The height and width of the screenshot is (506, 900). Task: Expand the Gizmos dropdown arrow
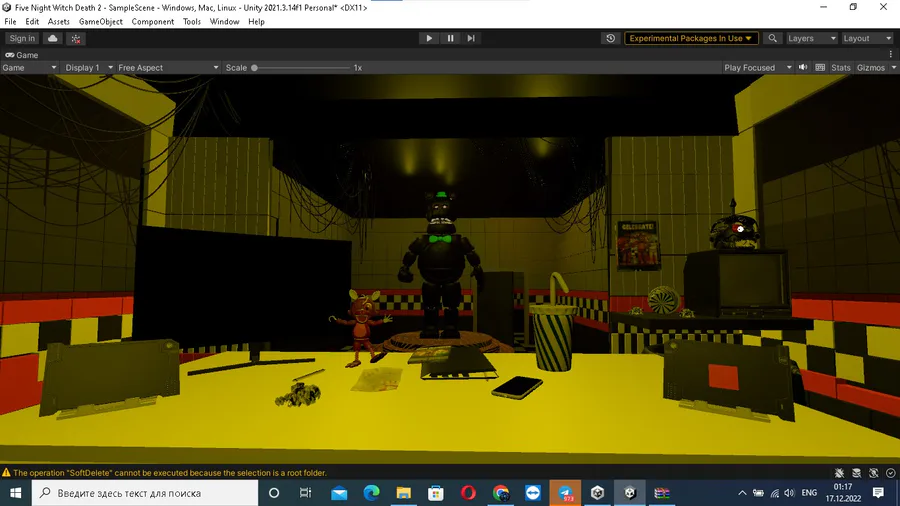coord(894,68)
